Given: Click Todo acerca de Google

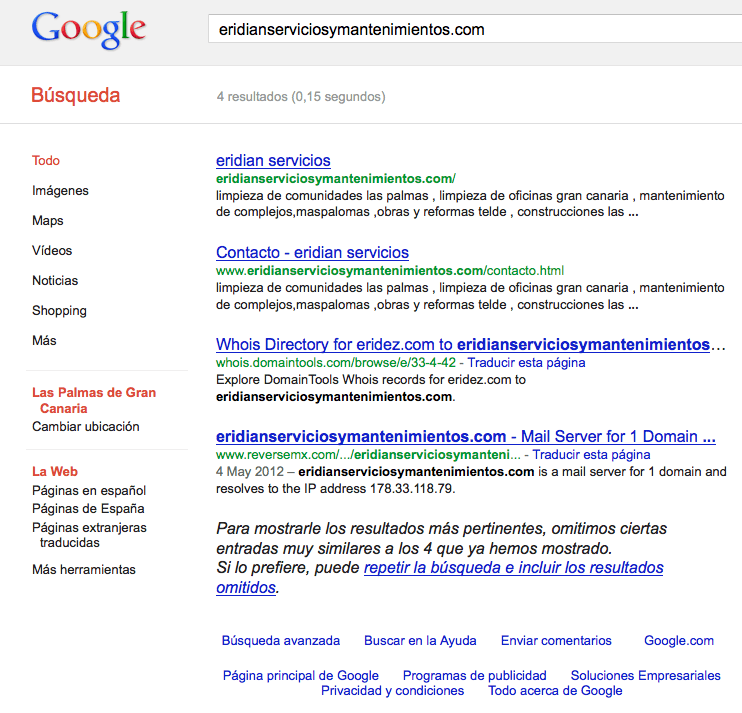Looking at the screenshot, I should pos(555,691).
